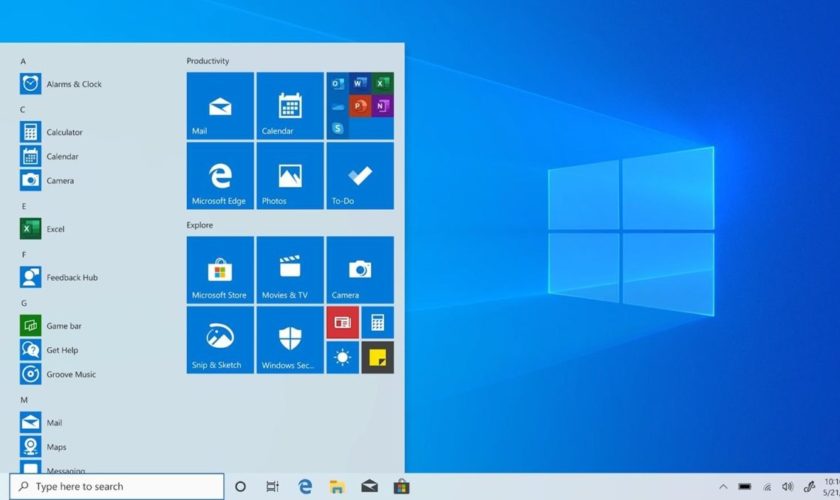840x500 pixels.
Task: Open the small Calculator tile in Explore
Action: pyautogui.click(x=377, y=323)
